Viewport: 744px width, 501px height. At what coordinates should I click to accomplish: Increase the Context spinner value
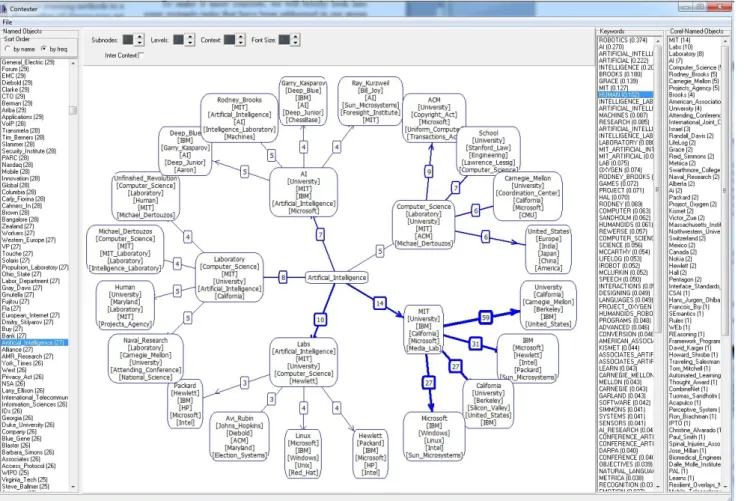241,37
